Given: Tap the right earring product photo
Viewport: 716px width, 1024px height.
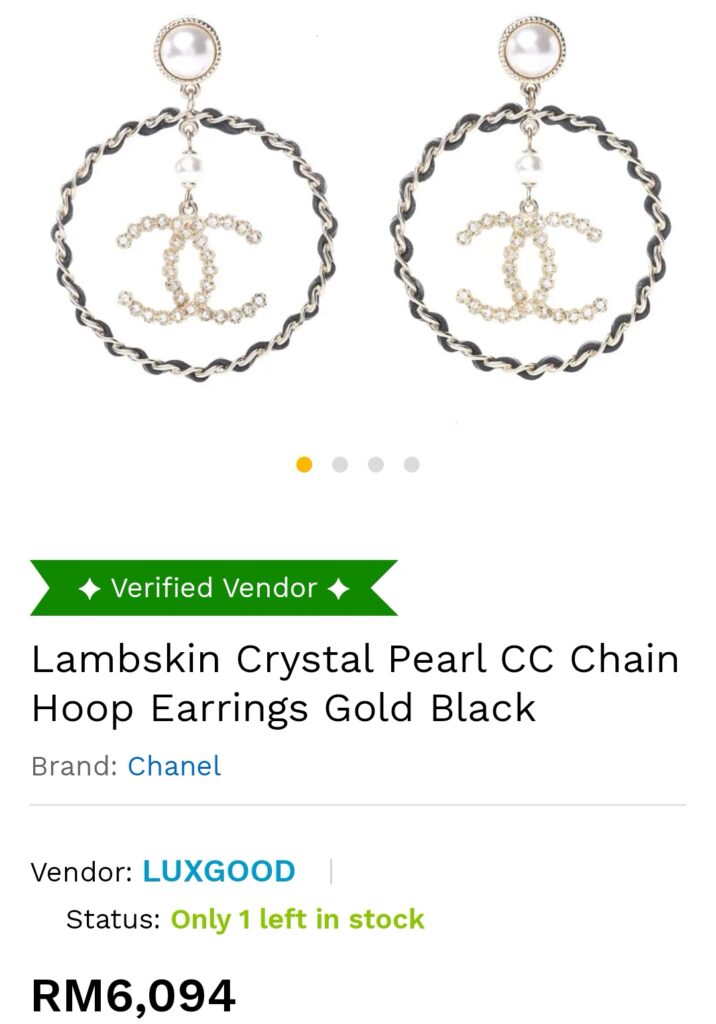Looking at the screenshot, I should pyautogui.click(x=531, y=199).
